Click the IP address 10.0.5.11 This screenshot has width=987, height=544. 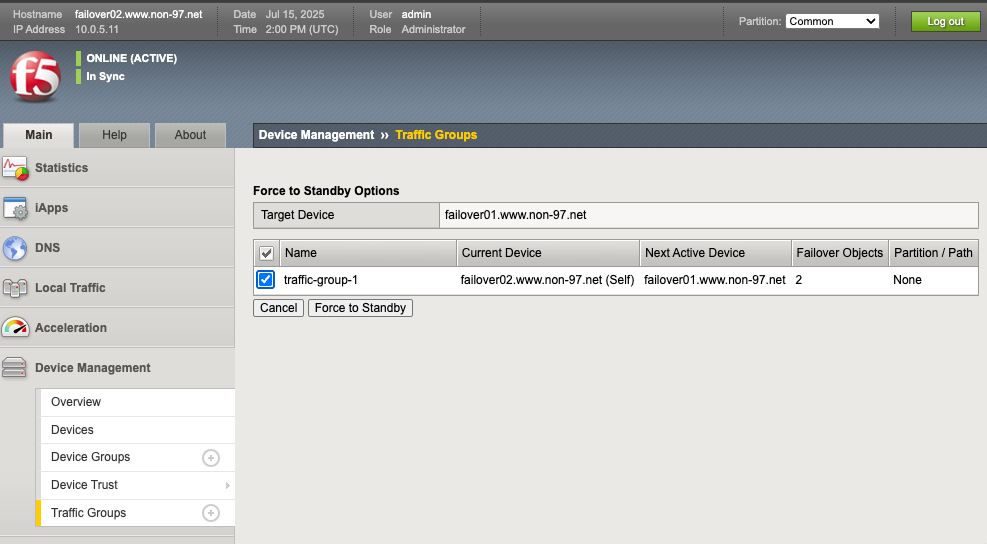tap(97, 29)
